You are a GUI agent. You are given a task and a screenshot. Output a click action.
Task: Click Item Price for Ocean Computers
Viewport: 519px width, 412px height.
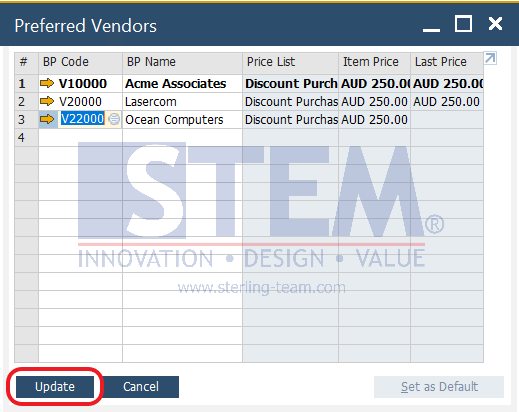pos(374,119)
